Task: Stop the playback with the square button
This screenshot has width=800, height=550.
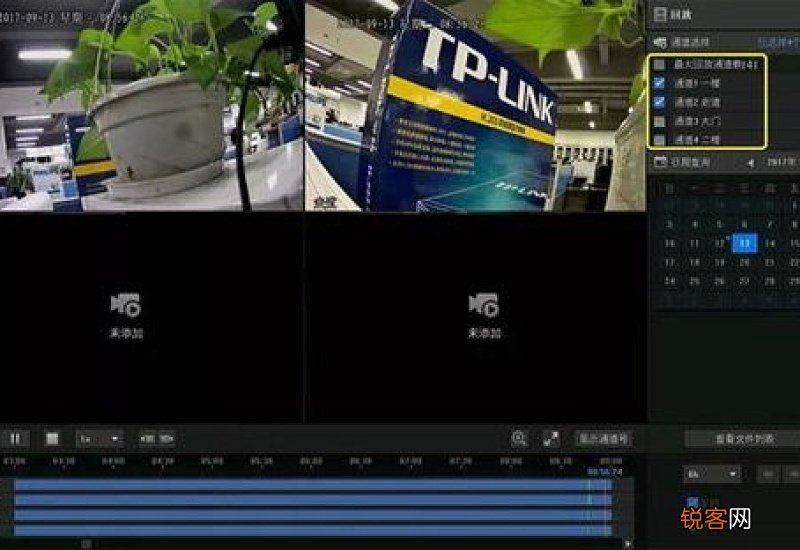Action: (52, 439)
